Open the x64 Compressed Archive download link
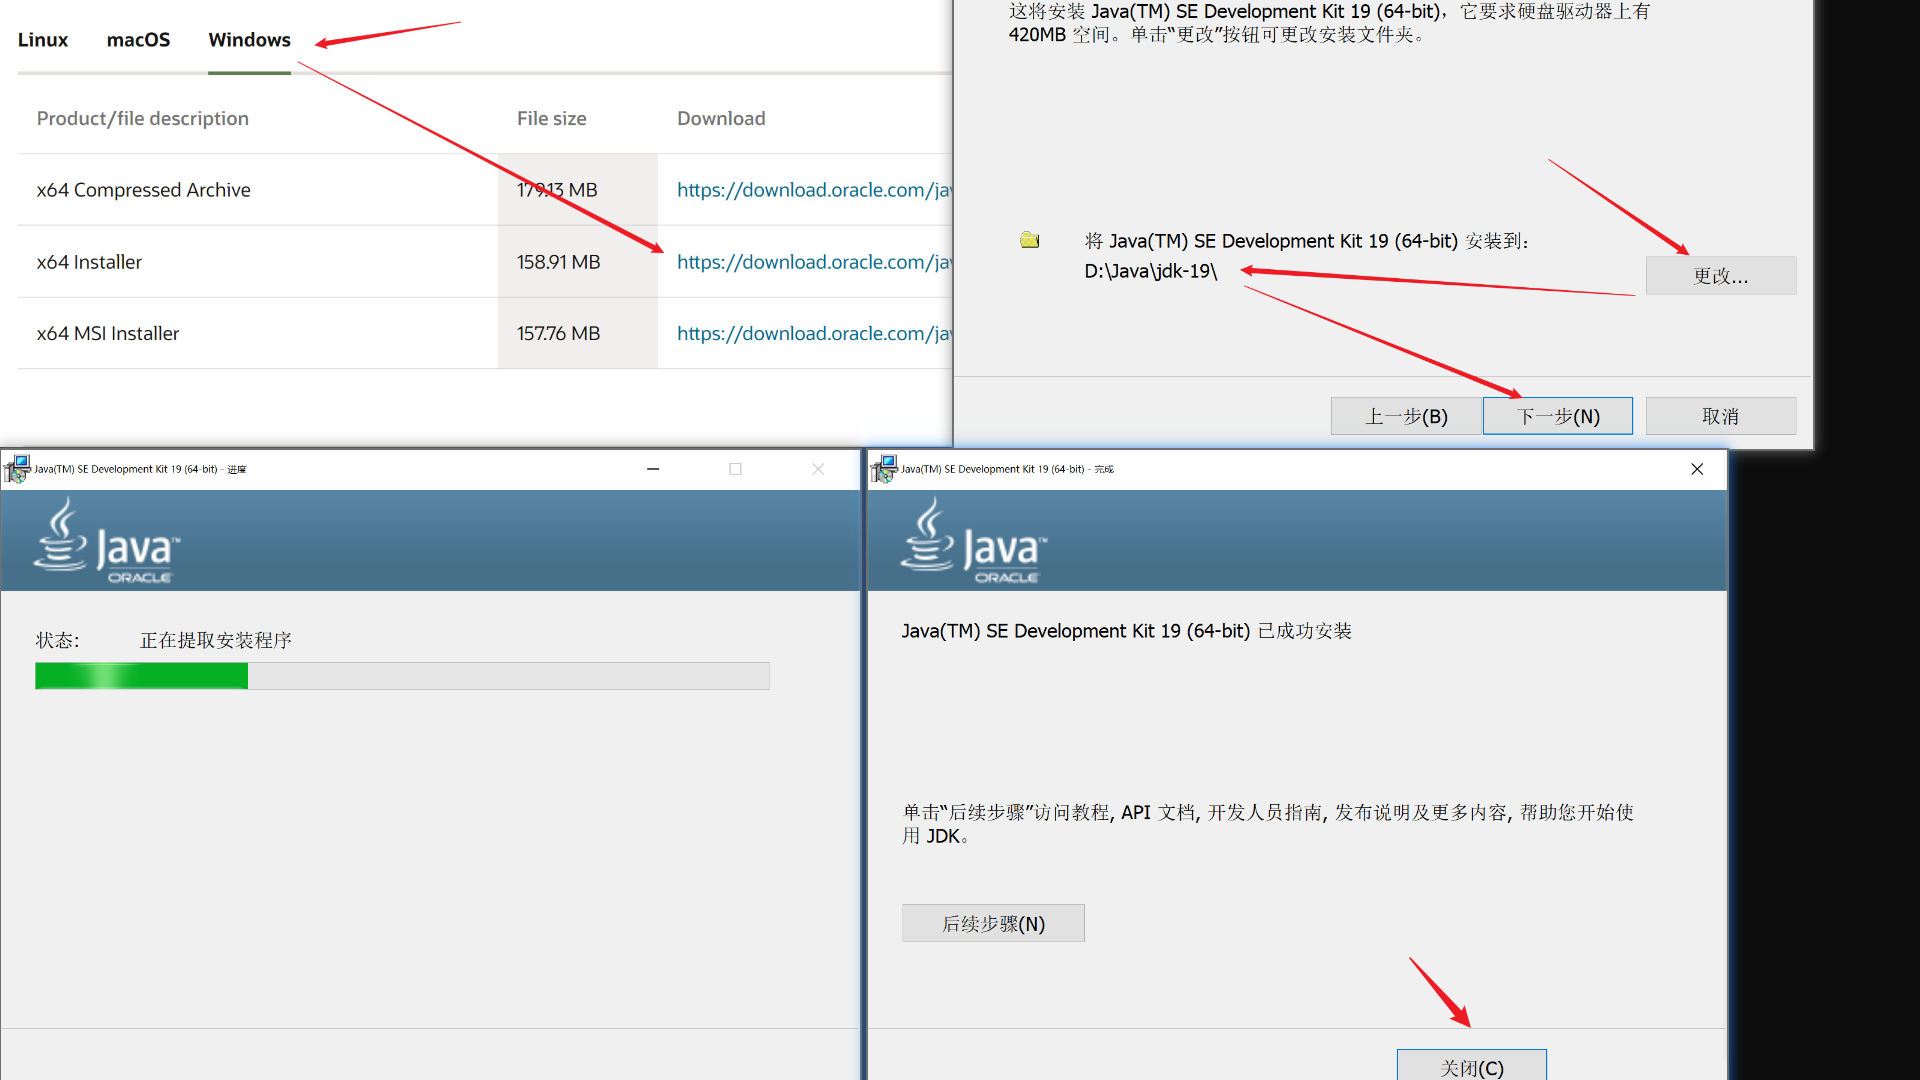 point(813,190)
